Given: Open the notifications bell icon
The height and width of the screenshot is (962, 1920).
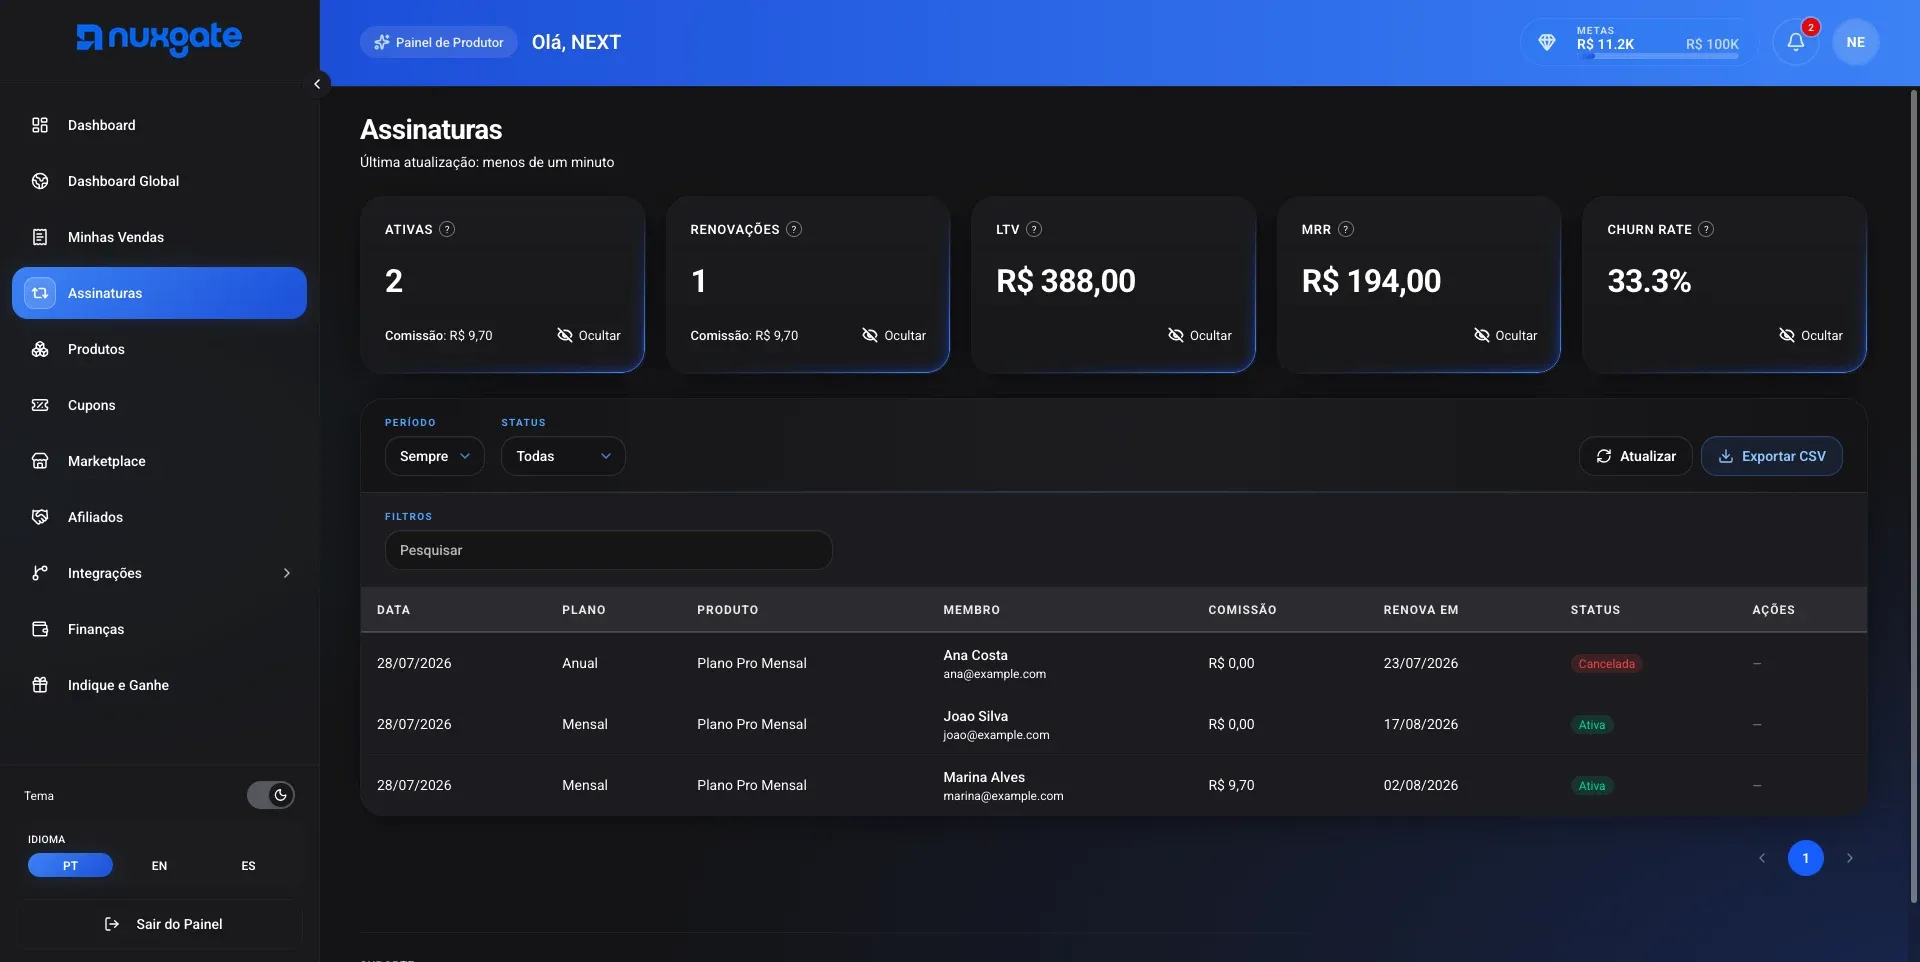Looking at the screenshot, I should (x=1795, y=42).
